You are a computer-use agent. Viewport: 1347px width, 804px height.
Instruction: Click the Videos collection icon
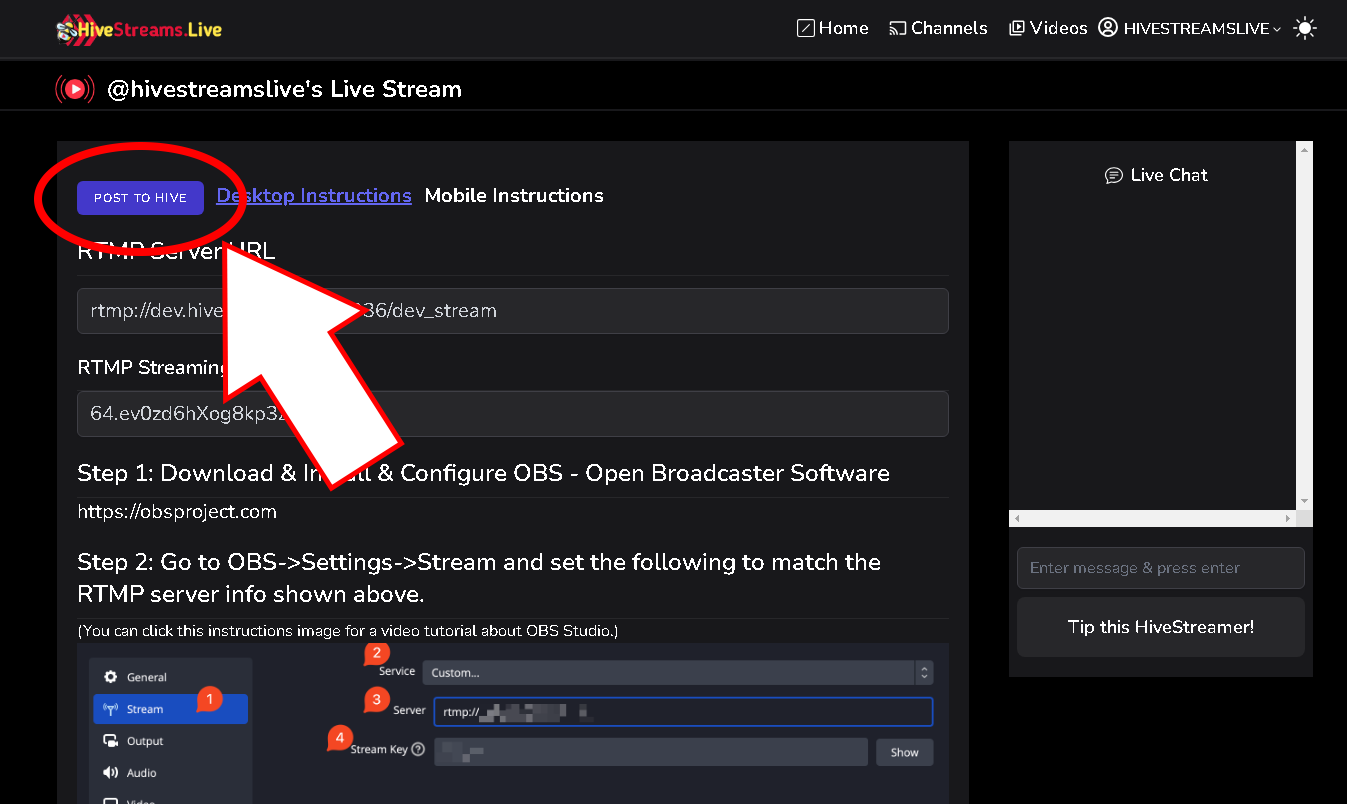click(x=1017, y=28)
